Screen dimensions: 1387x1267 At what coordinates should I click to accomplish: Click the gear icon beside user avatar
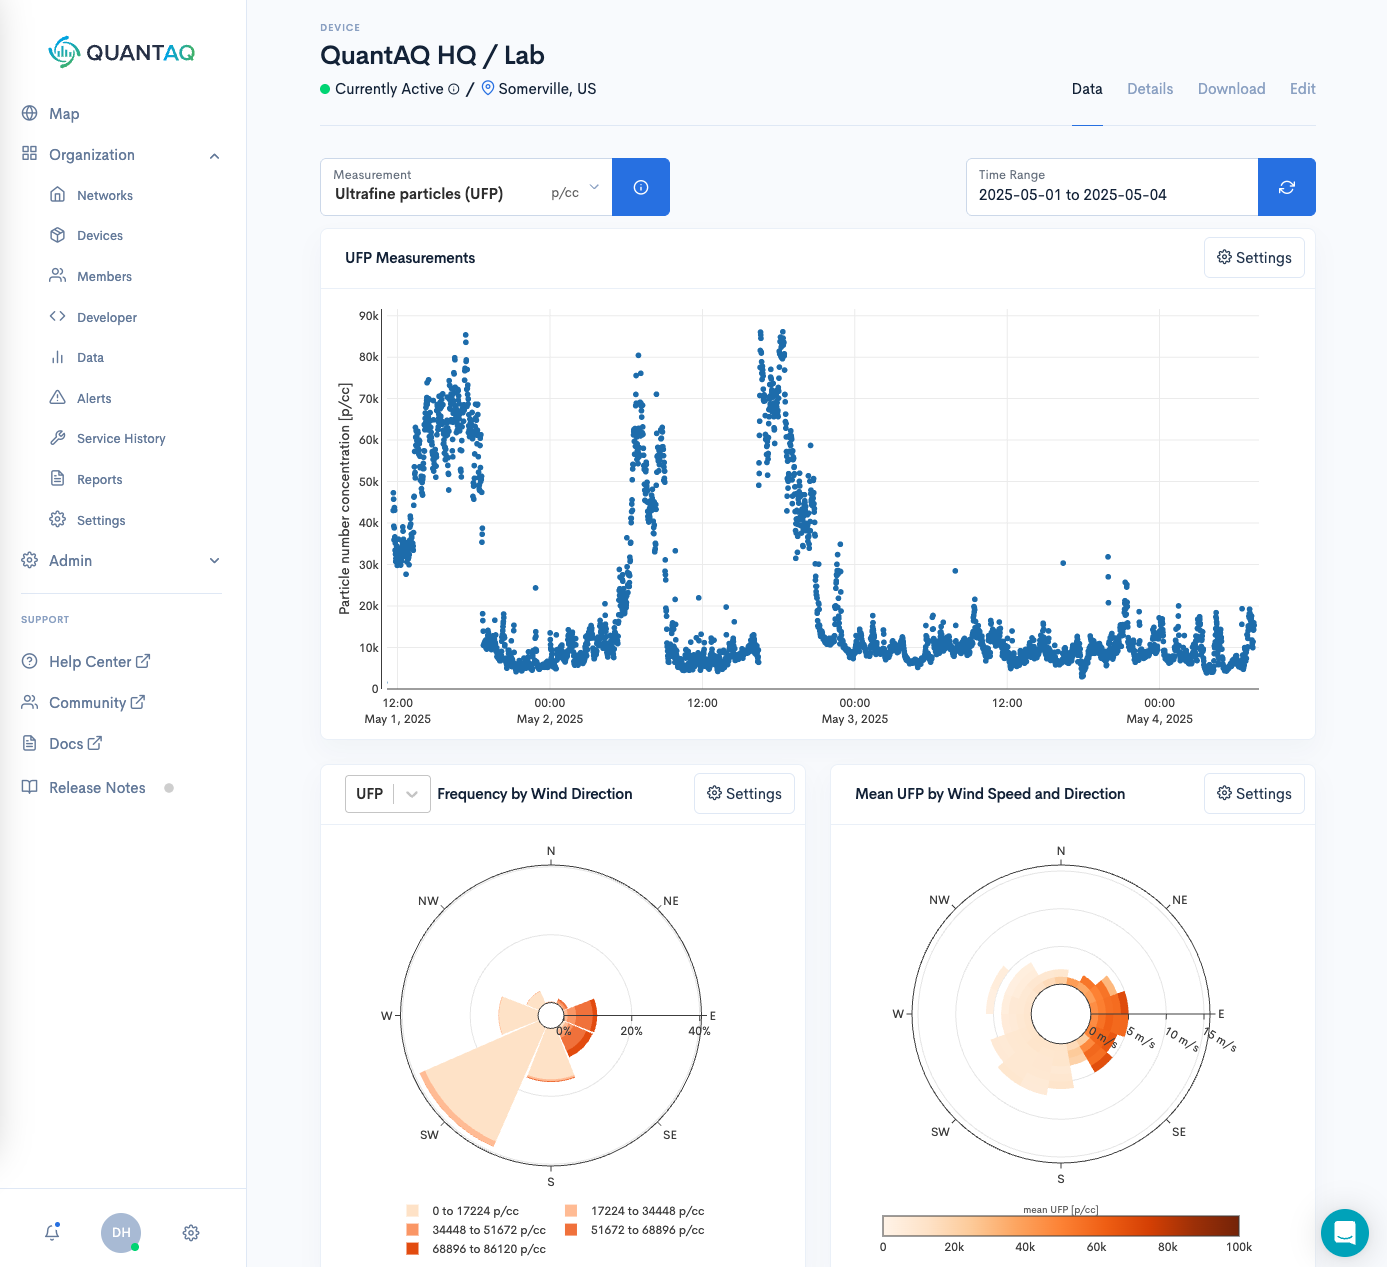click(191, 1233)
